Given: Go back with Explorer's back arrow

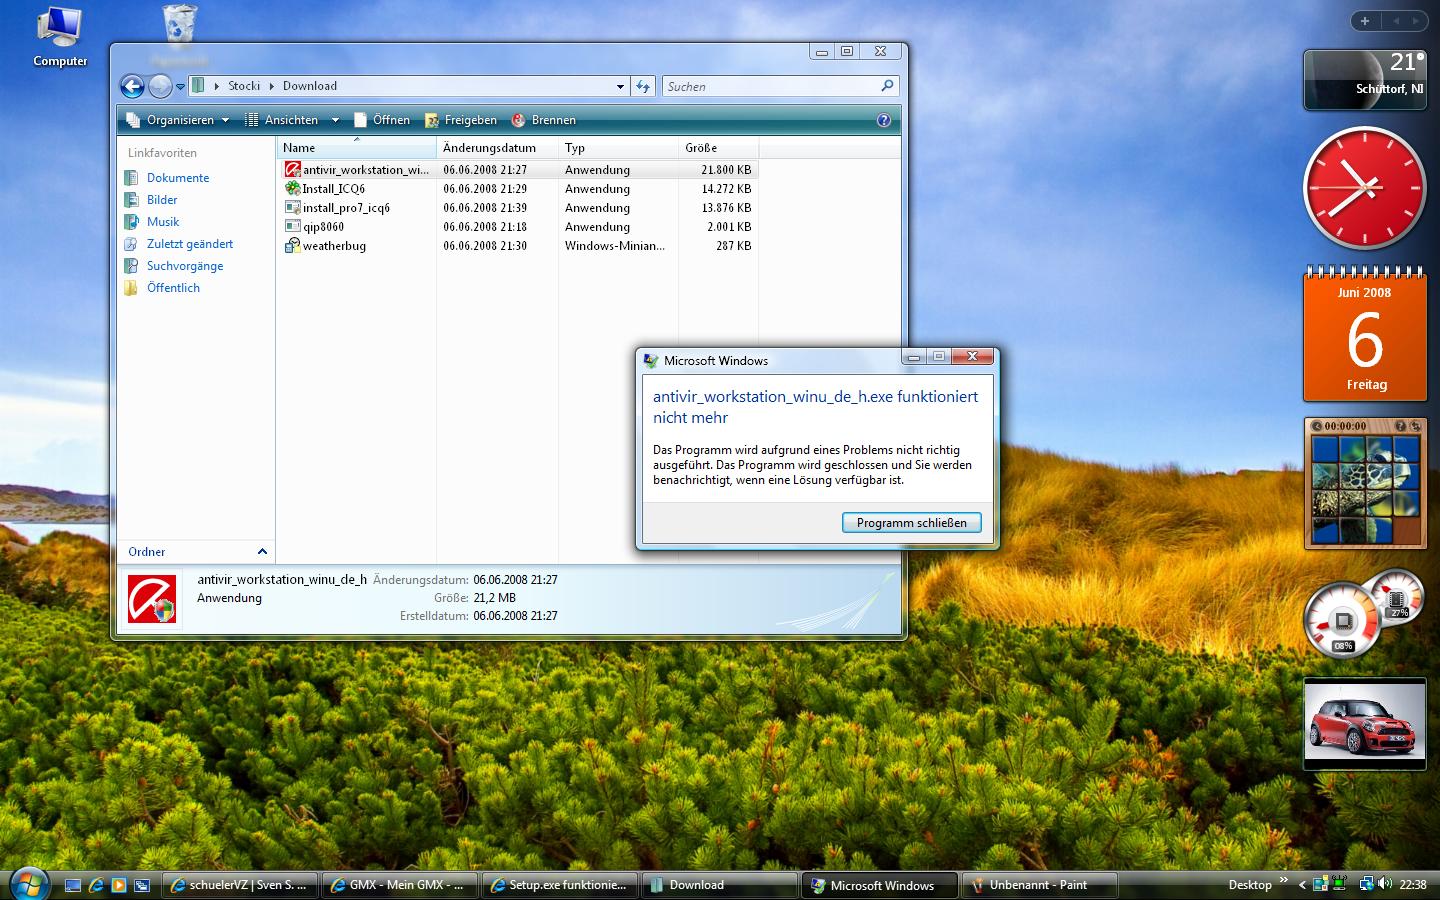Looking at the screenshot, I should [132, 87].
